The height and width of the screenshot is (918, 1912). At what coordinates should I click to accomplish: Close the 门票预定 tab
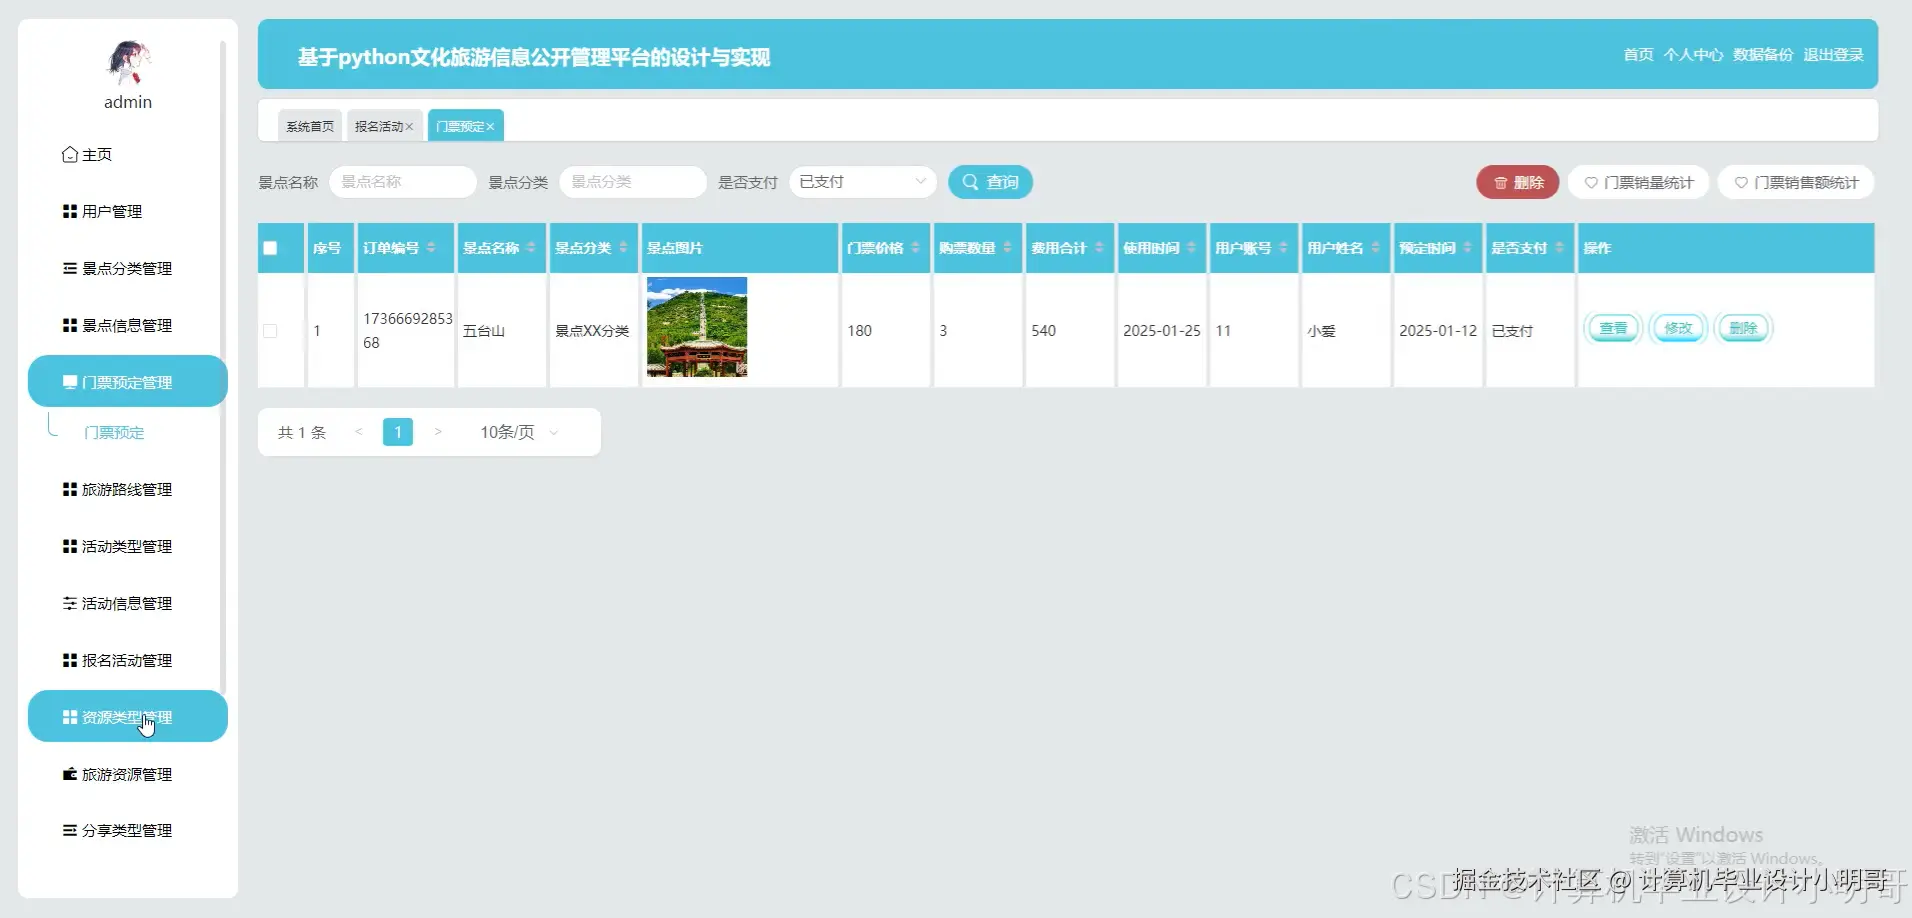[490, 127]
